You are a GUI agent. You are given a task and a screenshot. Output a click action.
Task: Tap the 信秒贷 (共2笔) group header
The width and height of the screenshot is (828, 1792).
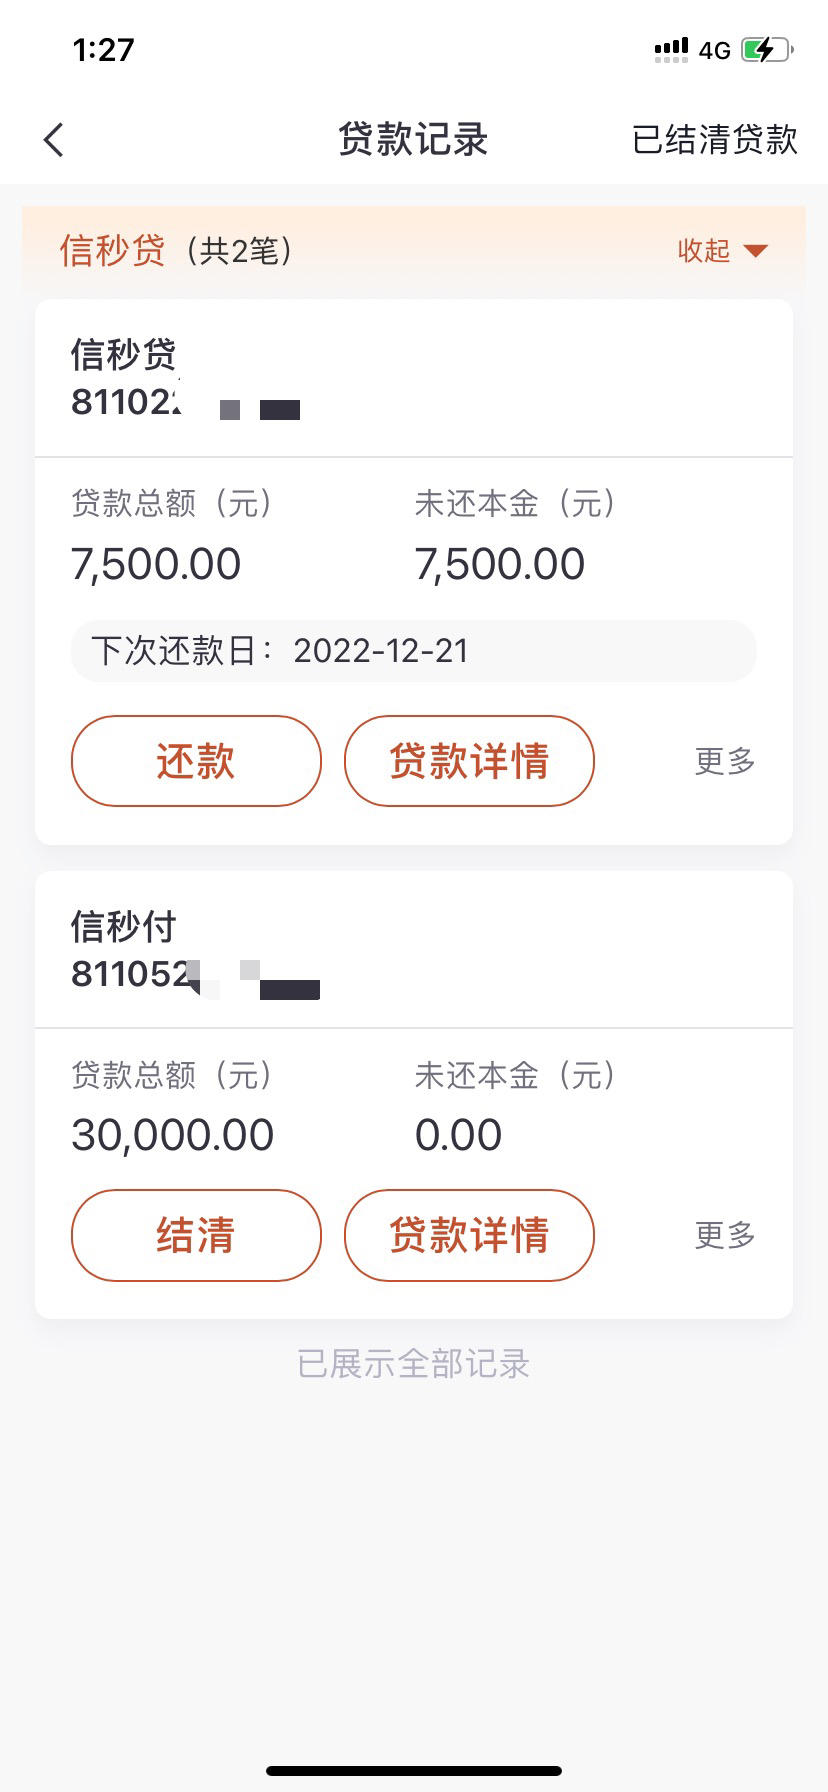[414, 250]
